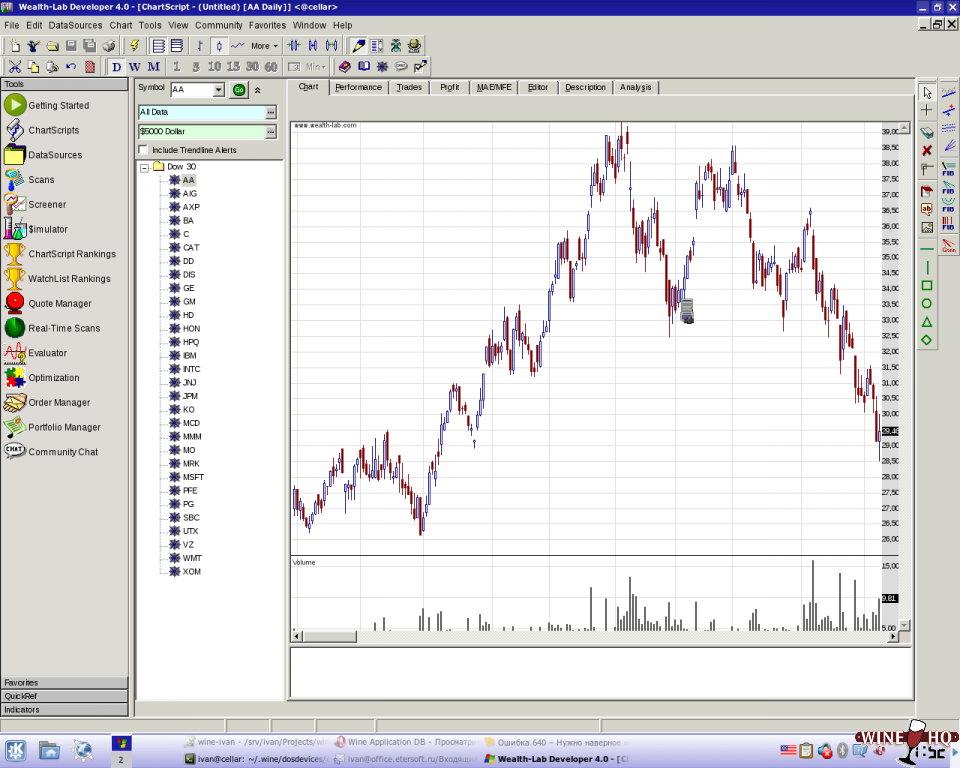Click the red X delete drawing tool
Image resolution: width=960 pixels, height=768 pixels.
[927, 150]
